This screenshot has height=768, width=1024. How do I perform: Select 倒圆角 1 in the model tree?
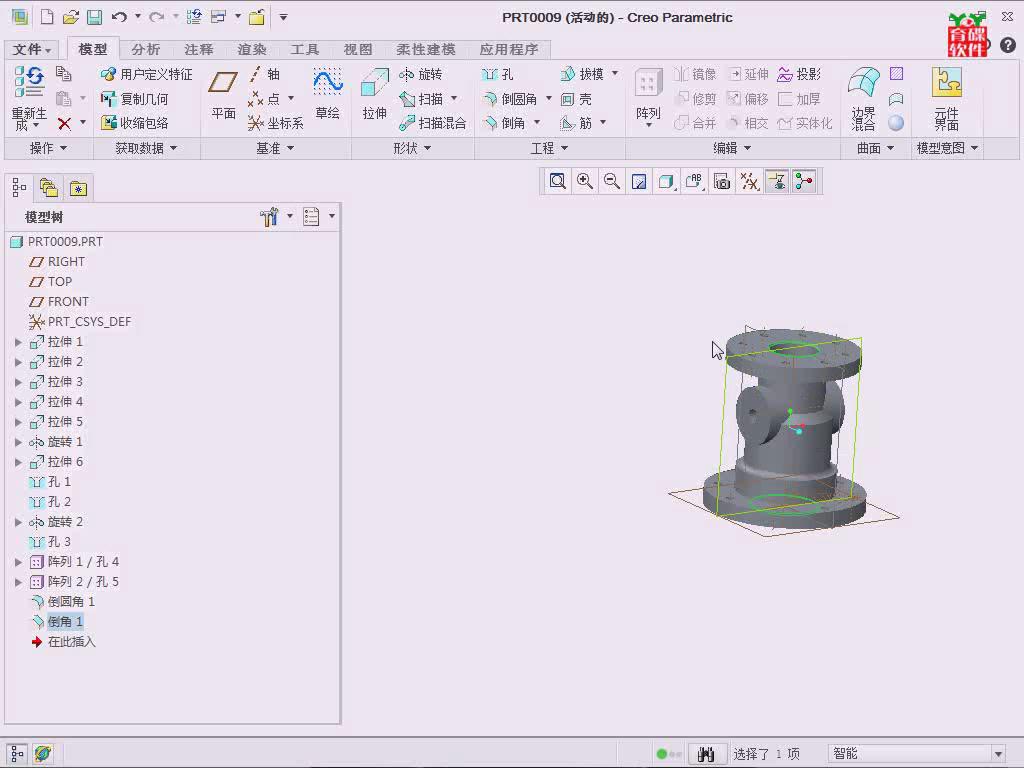63,601
